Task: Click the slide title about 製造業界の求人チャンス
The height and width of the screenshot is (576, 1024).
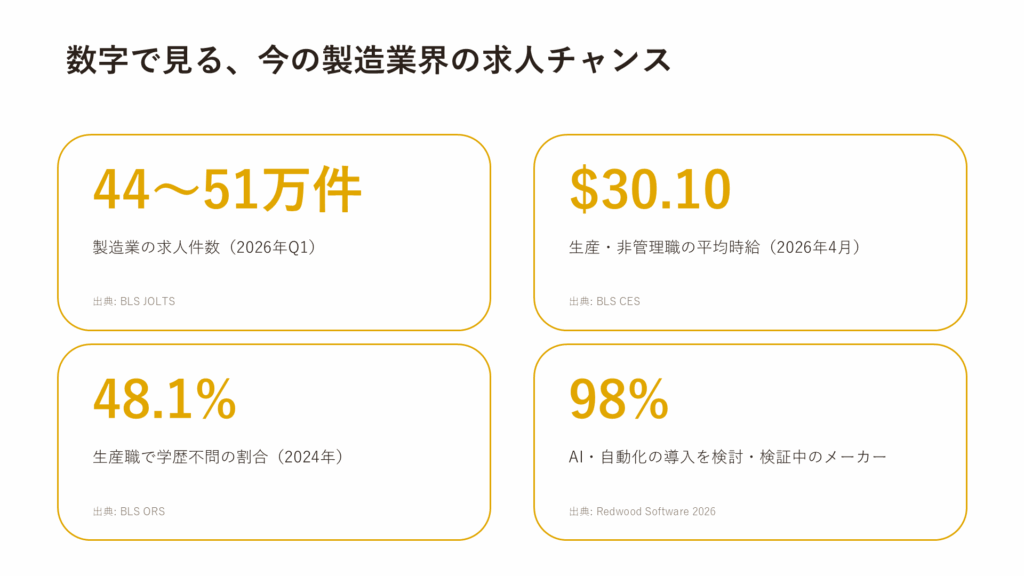Action: click(368, 60)
